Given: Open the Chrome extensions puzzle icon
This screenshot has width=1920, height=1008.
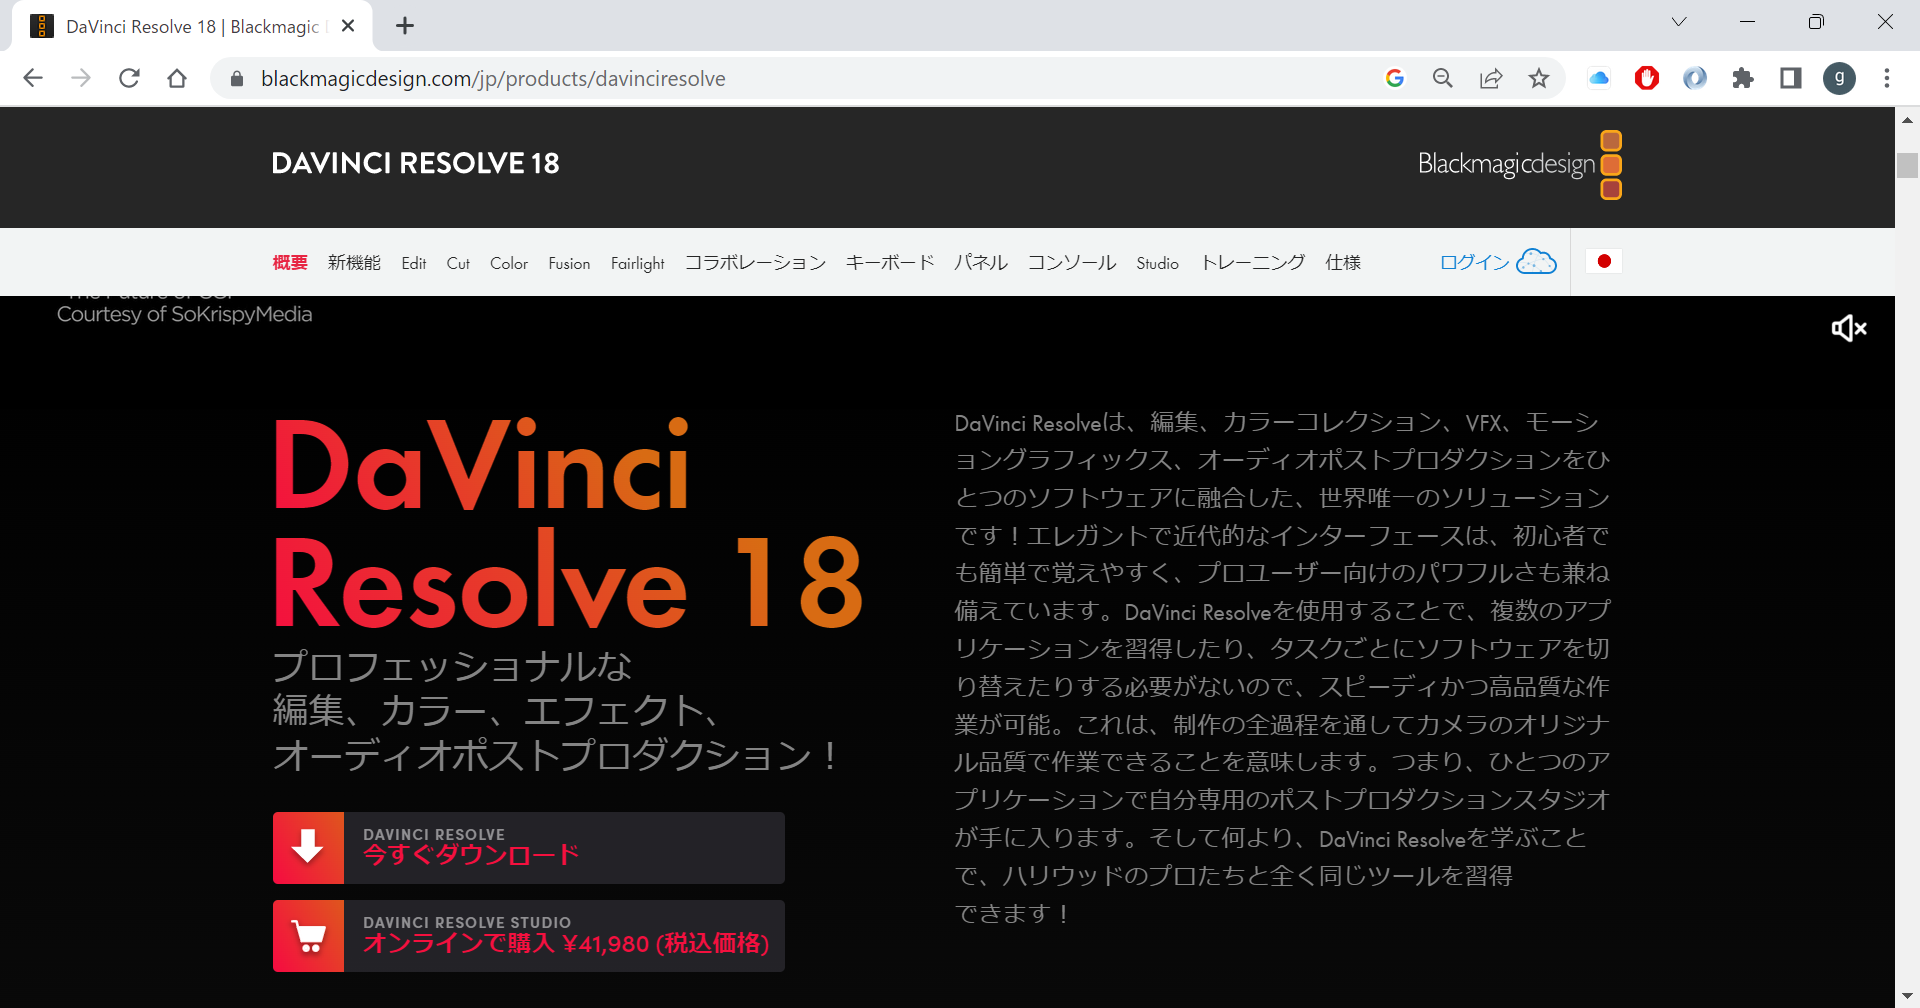Looking at the screenshot, I should click(1743, 79).
